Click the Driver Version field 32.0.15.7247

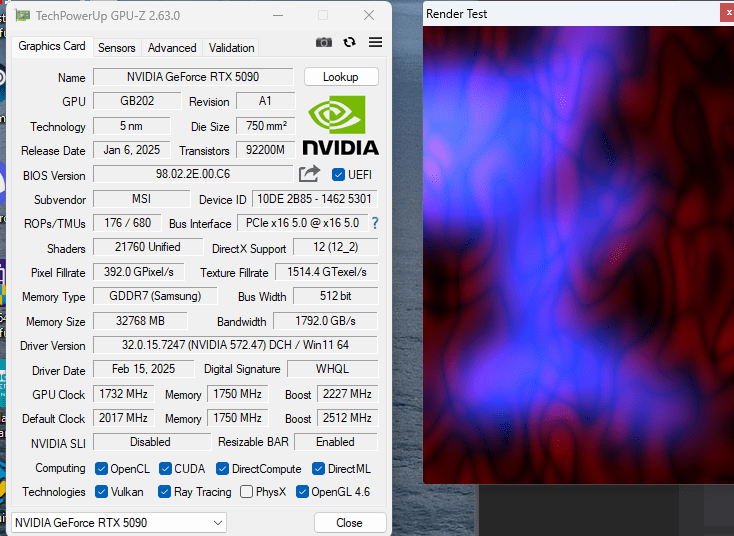235,345
